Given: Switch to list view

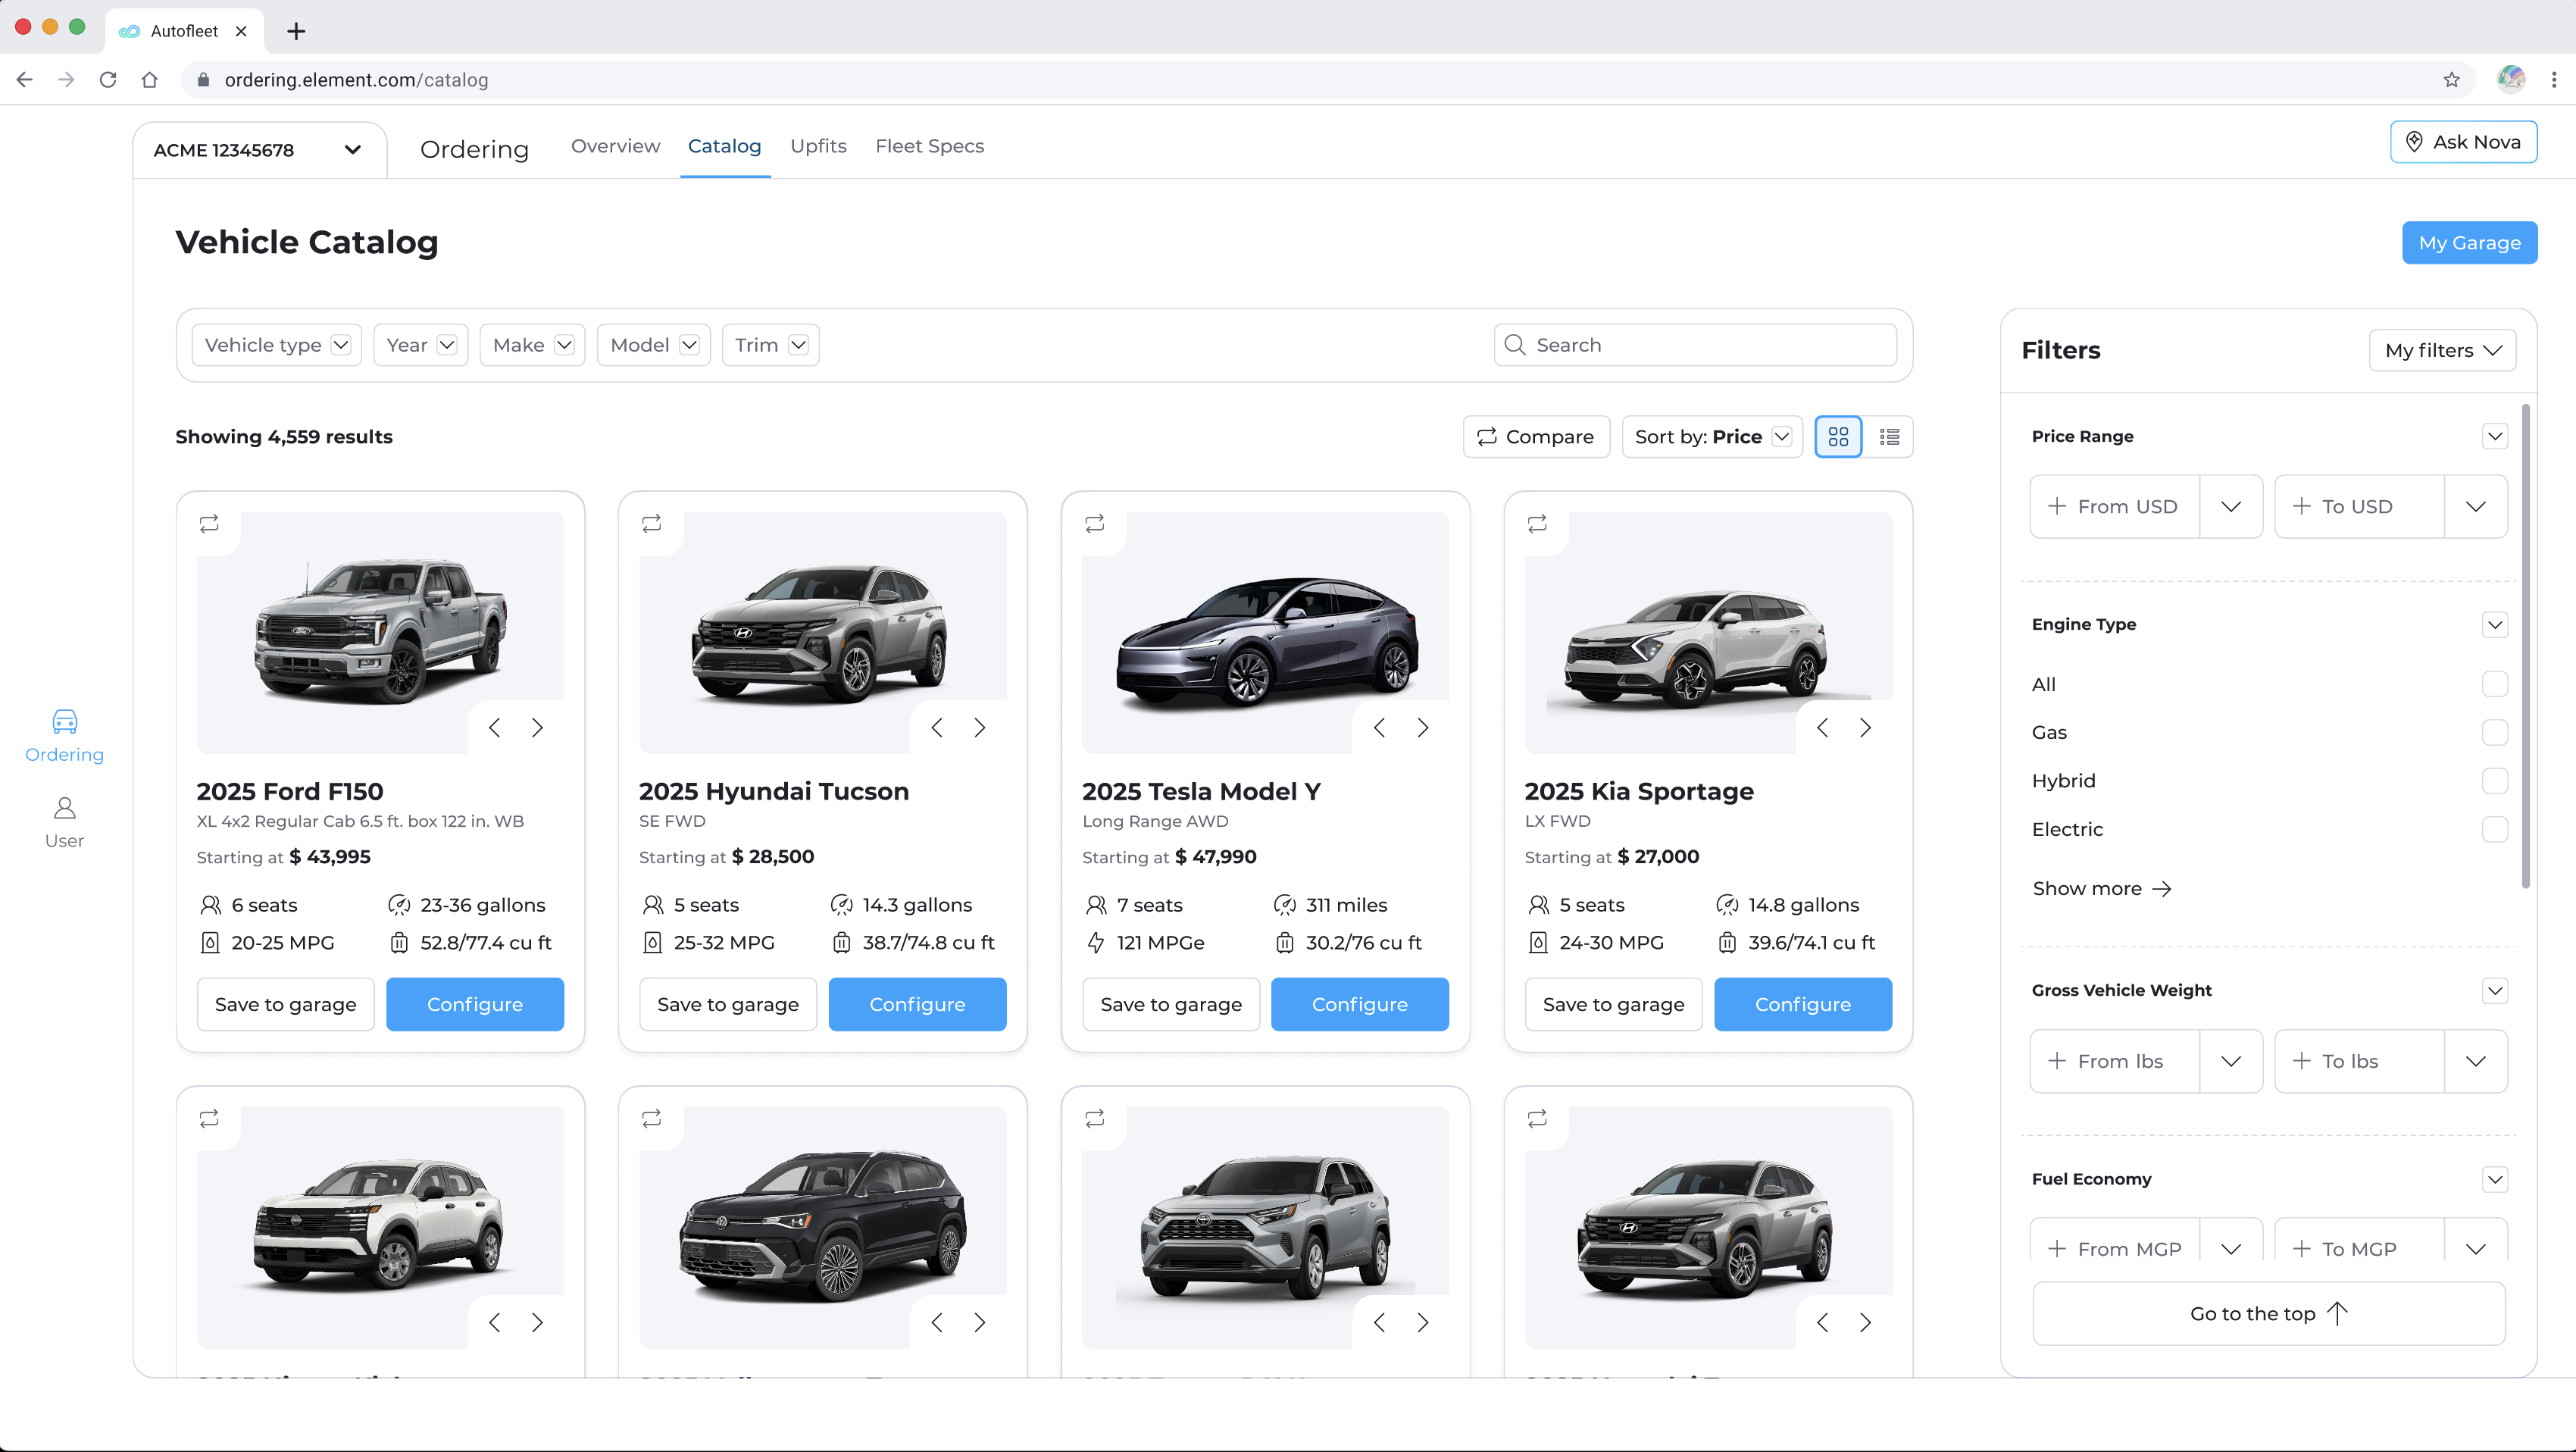Looking at the screenshot, I should [1889, 437].
